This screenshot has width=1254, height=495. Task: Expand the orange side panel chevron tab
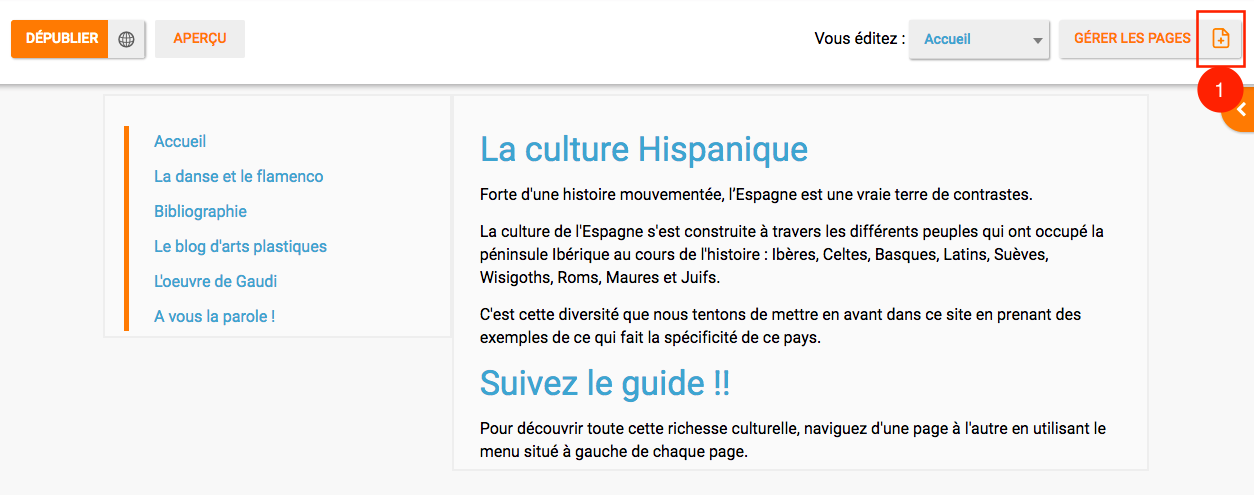click(x=1240, y=110)
